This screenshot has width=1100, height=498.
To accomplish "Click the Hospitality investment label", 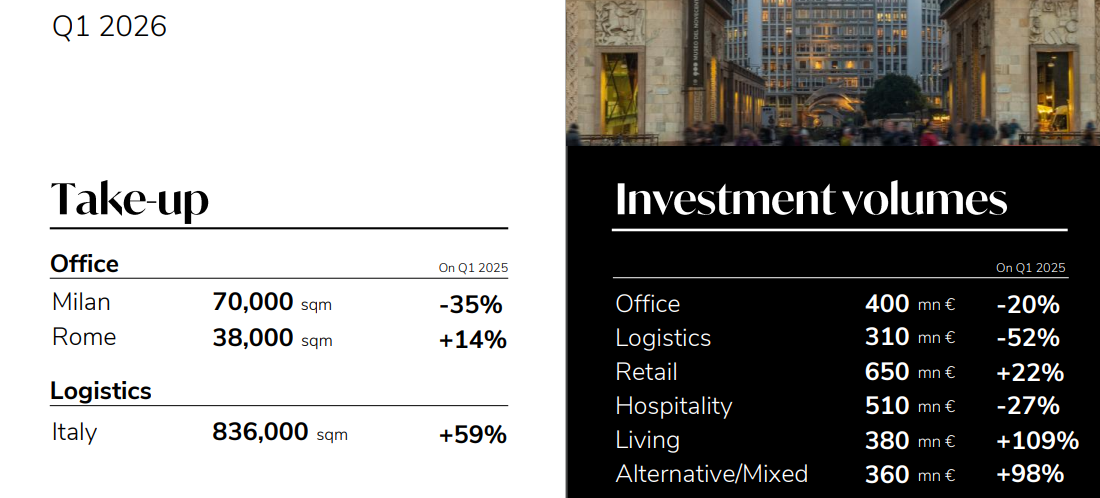I will (674, 406).
